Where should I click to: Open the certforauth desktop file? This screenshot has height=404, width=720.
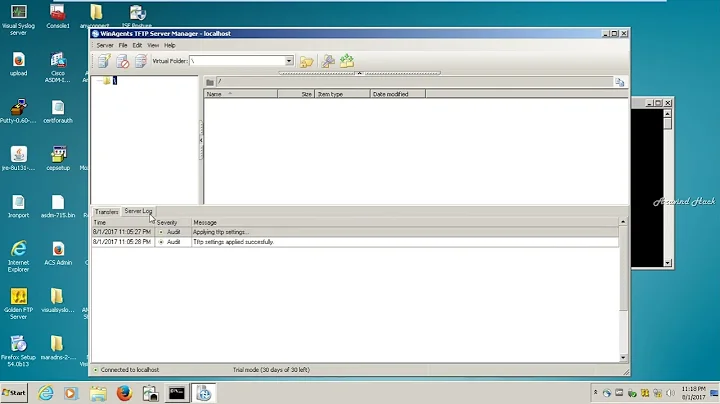tap(58, 112)
